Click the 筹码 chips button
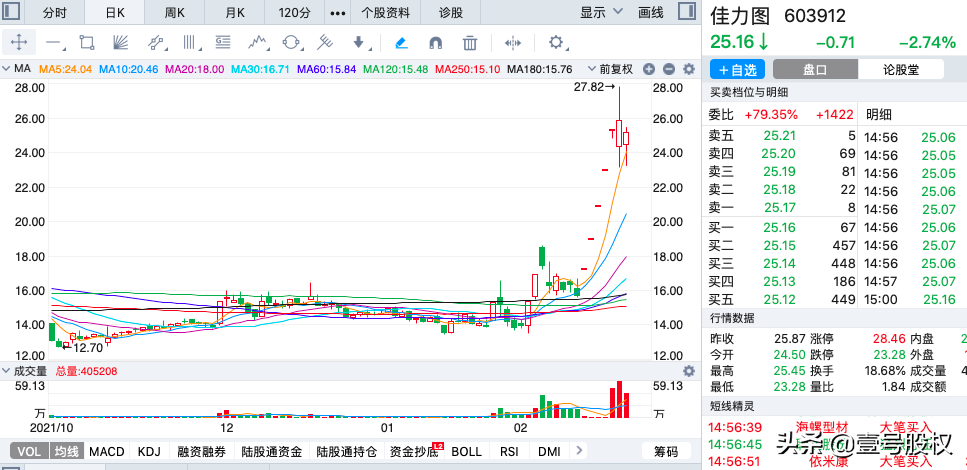967x470 pixels. (665, 451)
